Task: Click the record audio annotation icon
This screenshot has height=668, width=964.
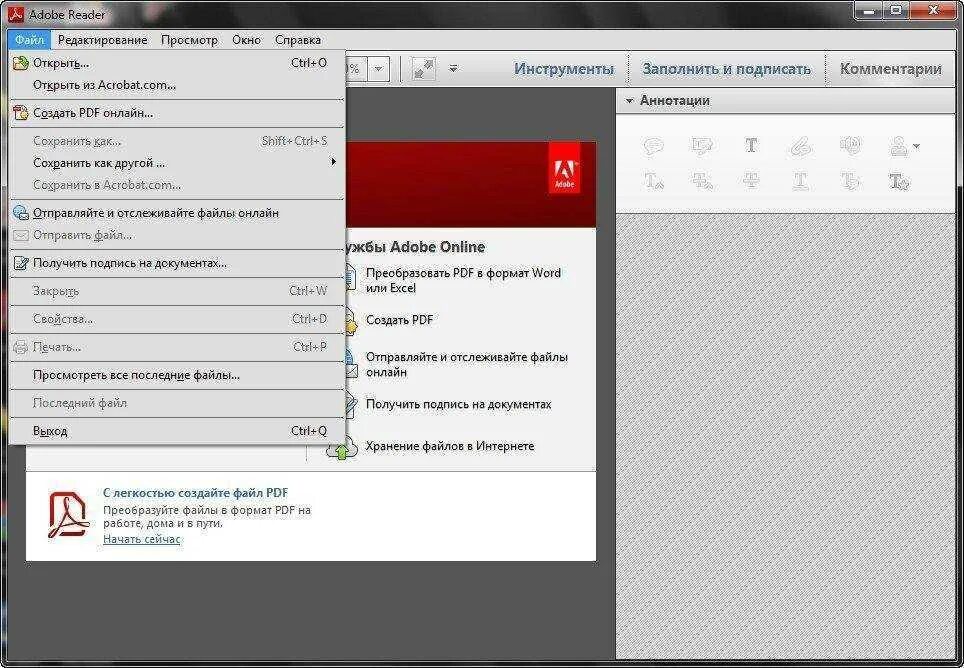Action: pyautogui.click(x=850, y=146)
